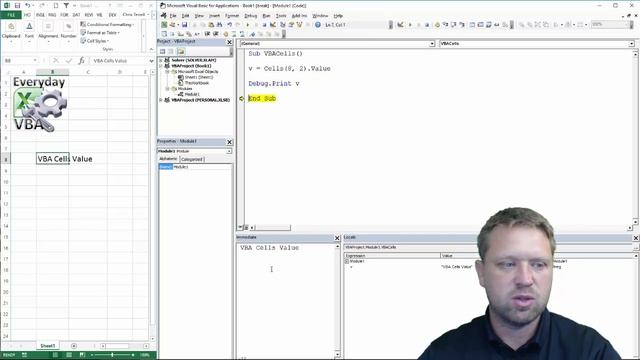Click the Find binoculars icon in VBA toolbar

tap(220, 25)
